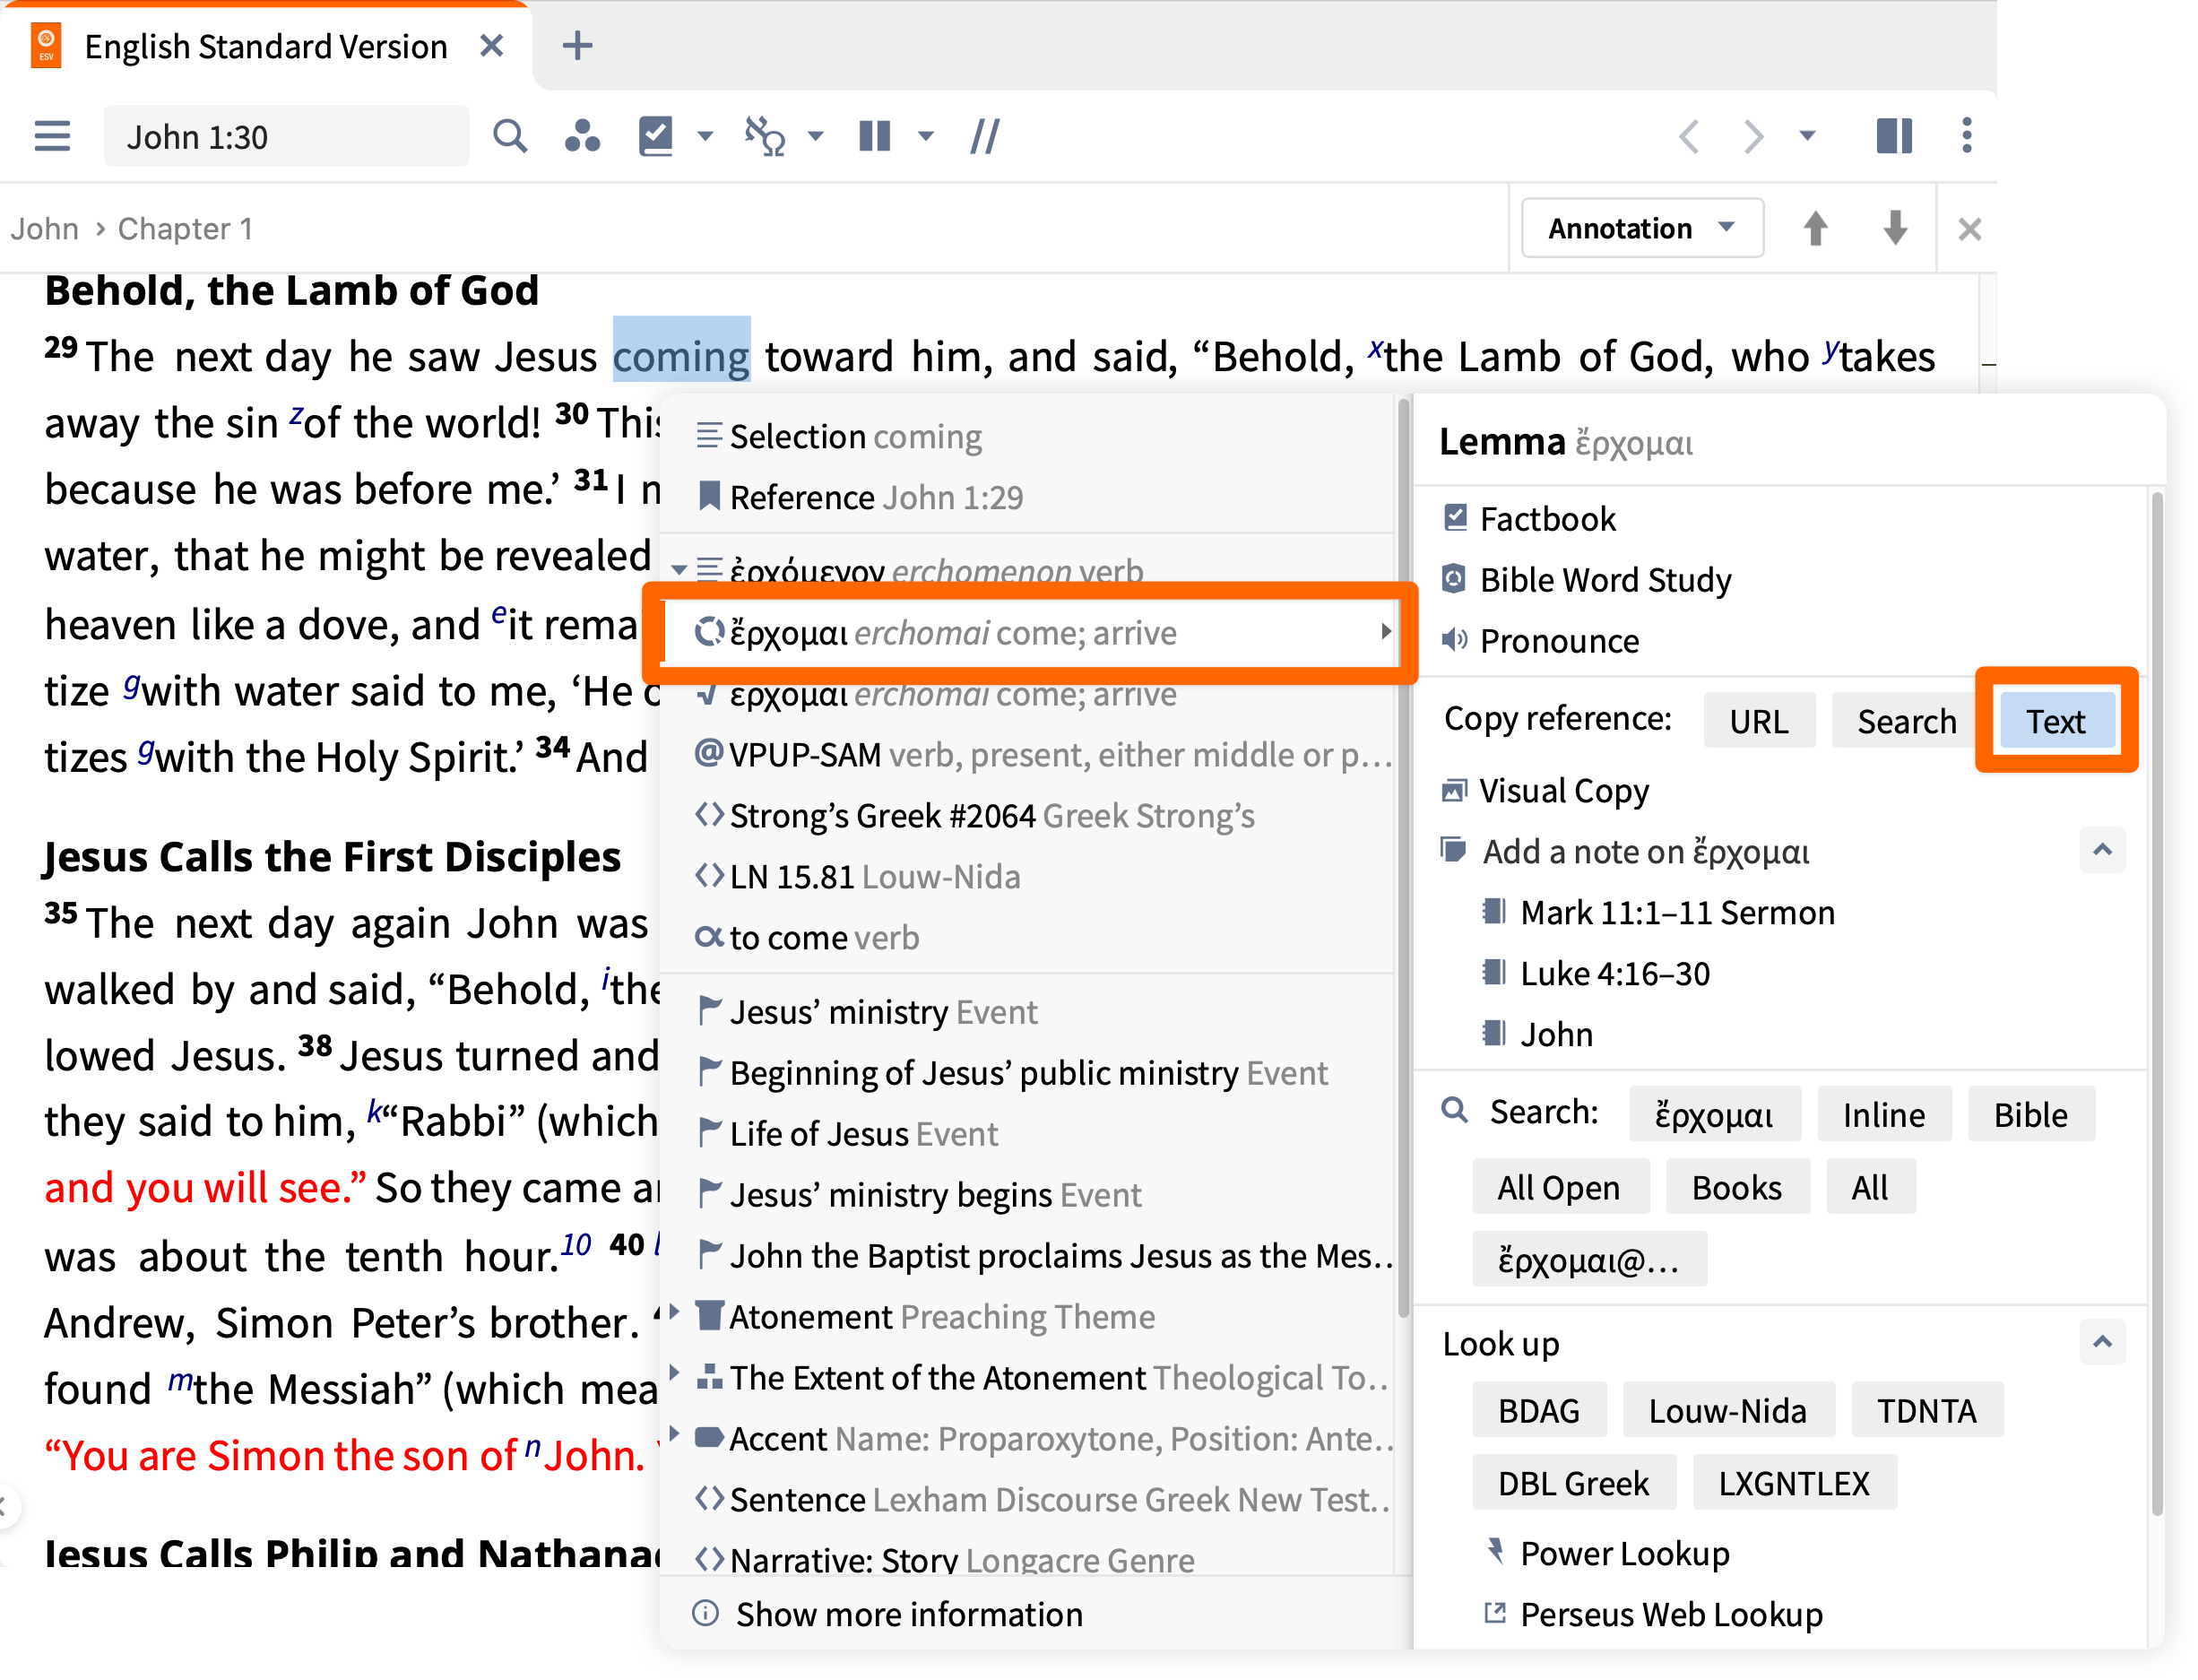Open history dropdown arrow
The width and height of the screenshot is (2198, 1680).
click(x=1808, y=136)
